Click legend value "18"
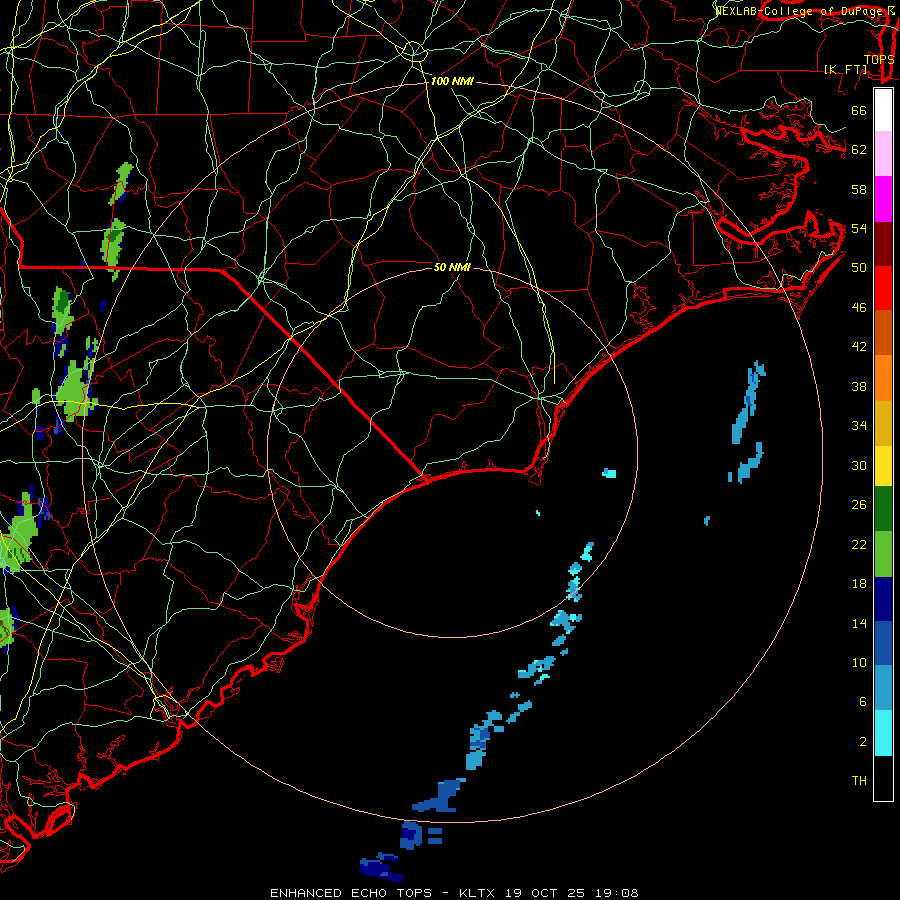The height and width of the screenshot is (900, 900). coord(859,584)
